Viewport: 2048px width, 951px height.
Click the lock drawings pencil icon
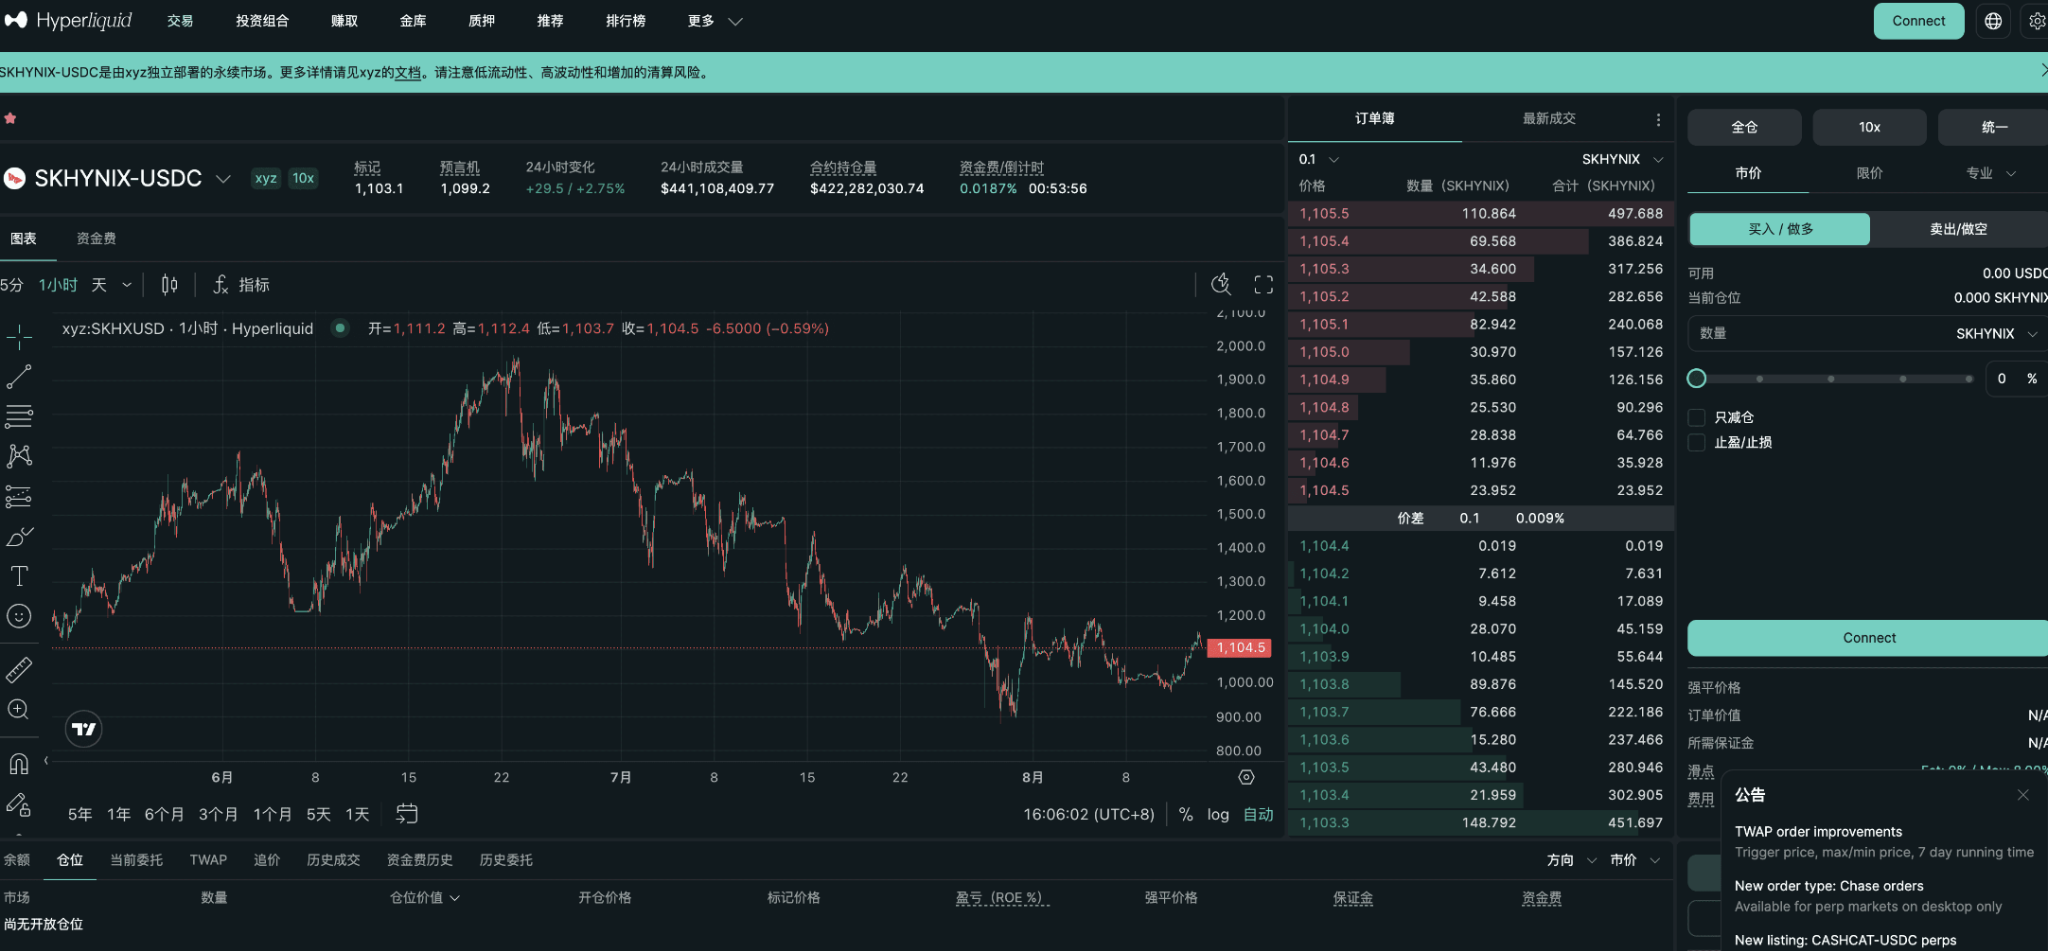(19, 804)
